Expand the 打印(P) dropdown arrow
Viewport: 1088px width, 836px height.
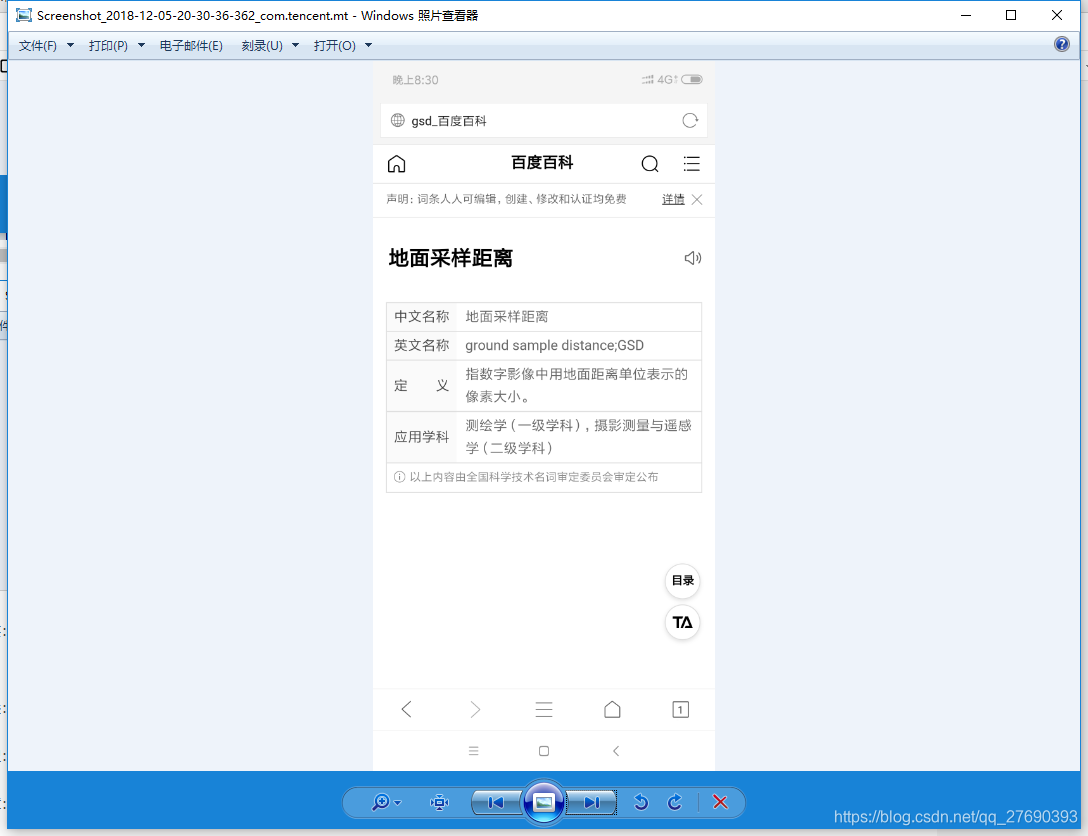141,46
